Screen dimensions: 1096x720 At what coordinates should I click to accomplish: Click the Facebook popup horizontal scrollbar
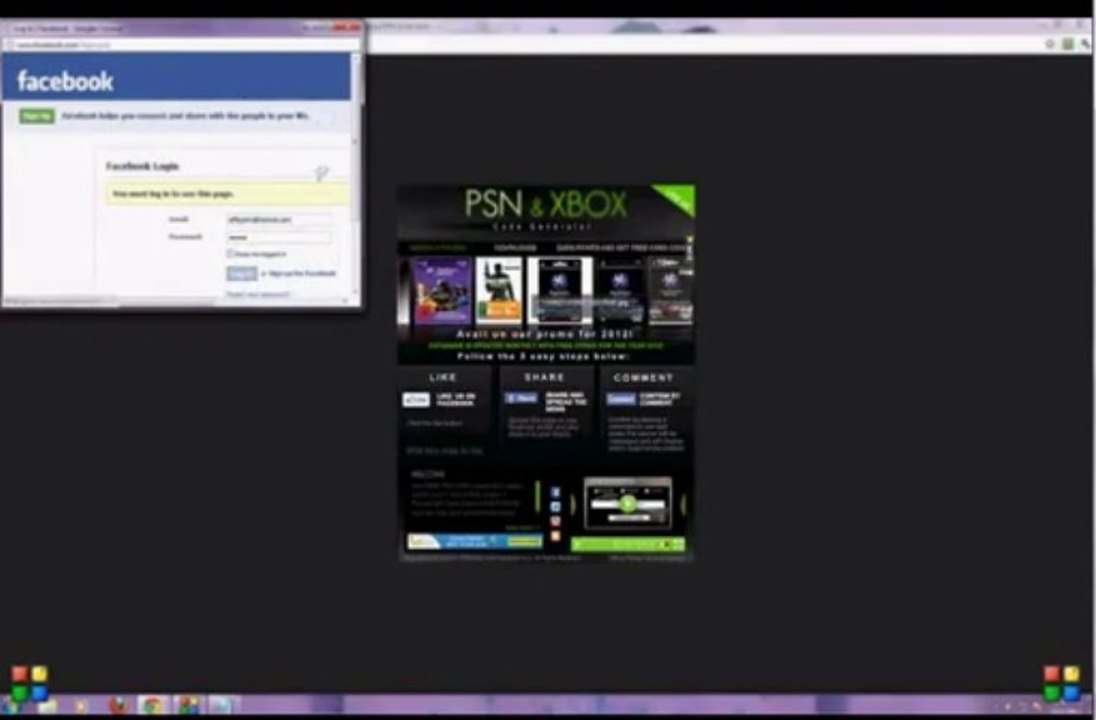pyautogui.click(x=175, y=301)
